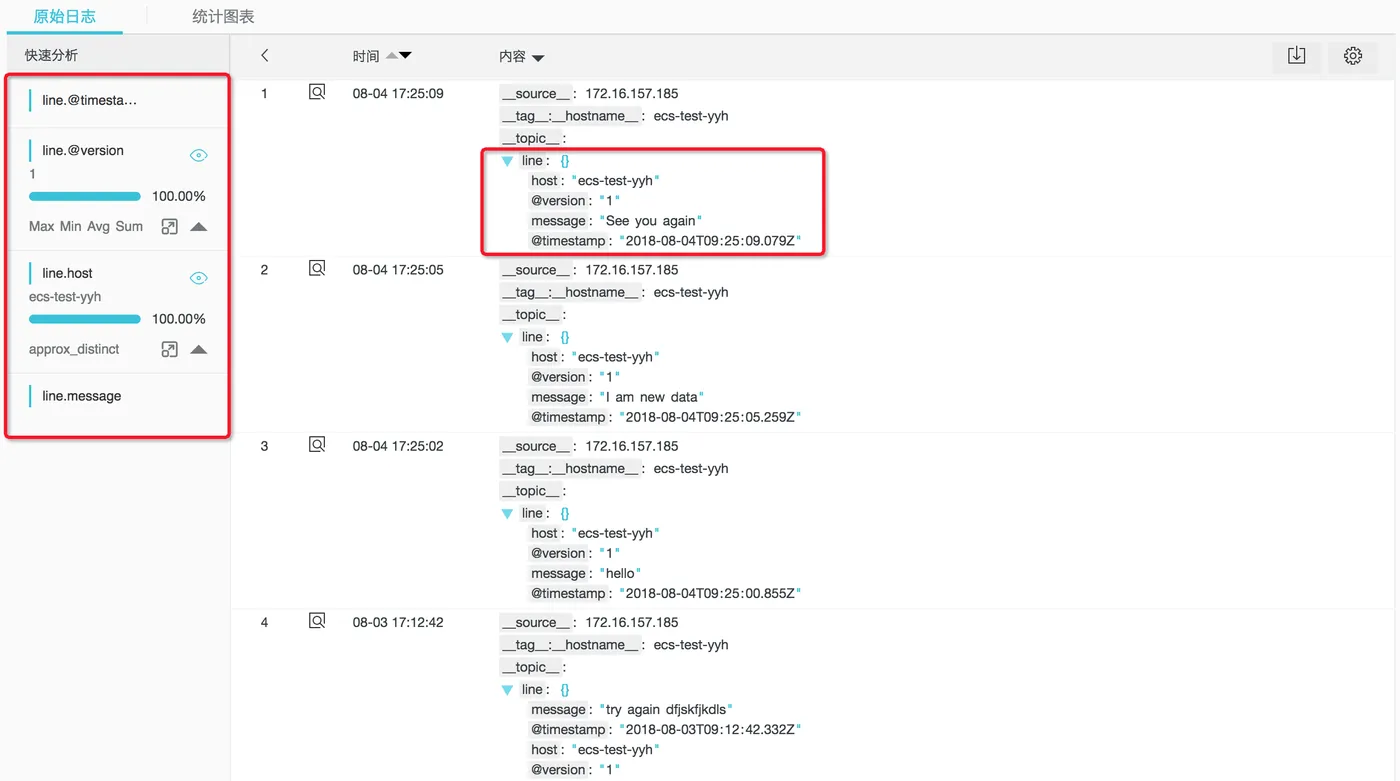Image resolution: width=1400 pixels, height=781 pixels.
Task: Click Sum for line.@version
Action: [x=129, y=226]
